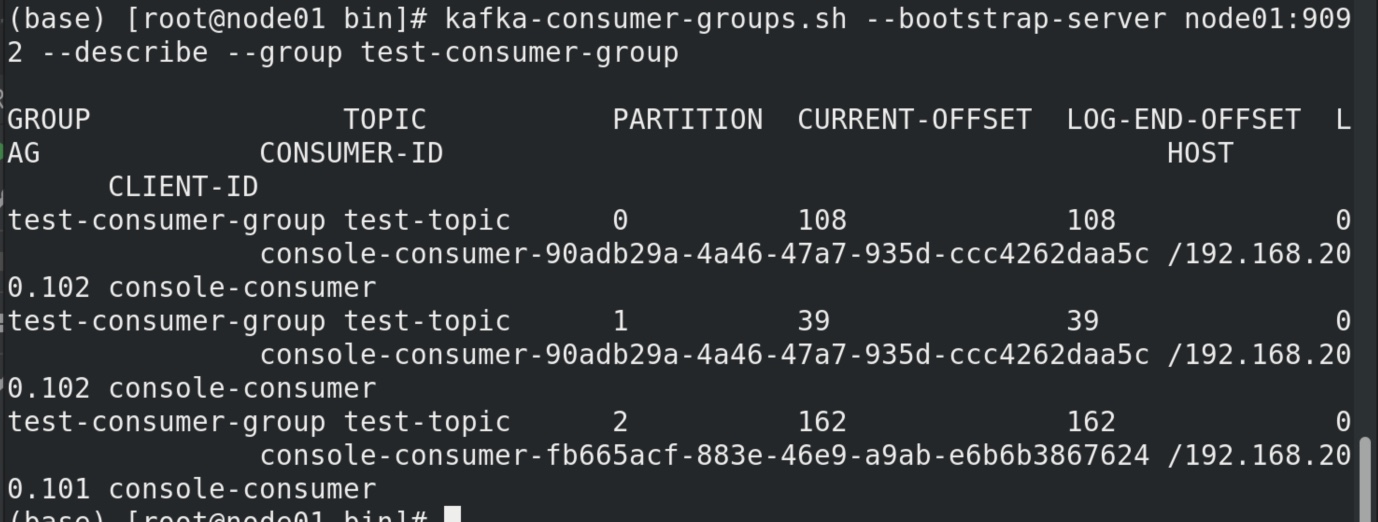Click current offset value 108

[822, 221]
